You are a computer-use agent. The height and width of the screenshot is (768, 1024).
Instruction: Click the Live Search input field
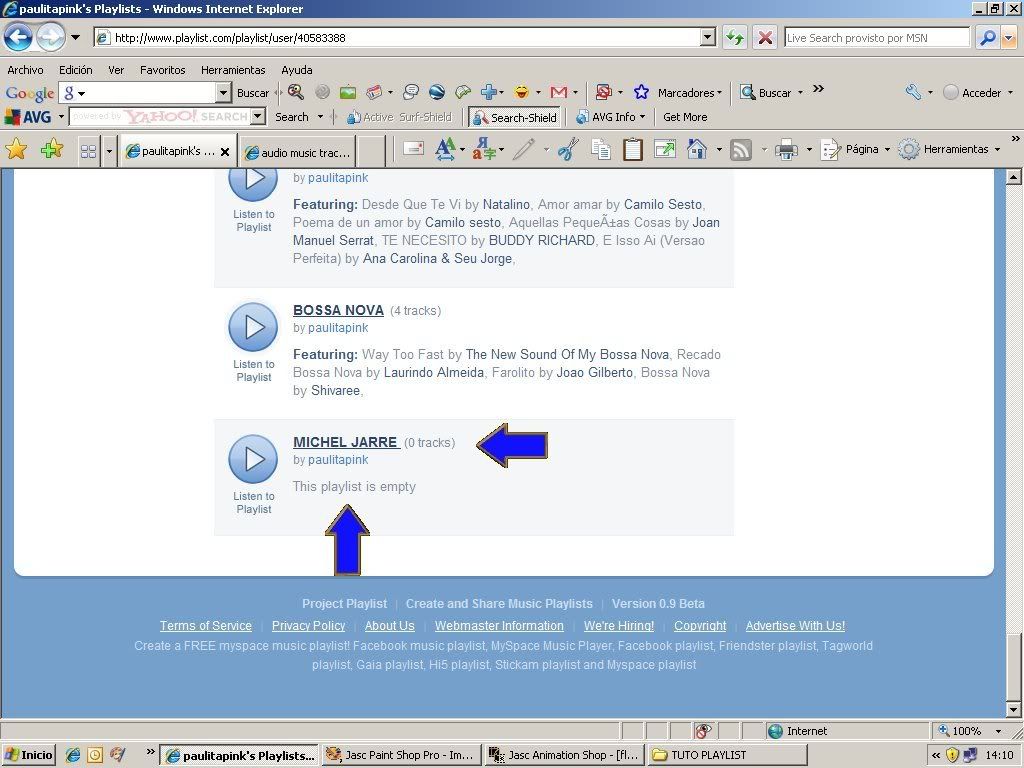(x=876, y=38)
